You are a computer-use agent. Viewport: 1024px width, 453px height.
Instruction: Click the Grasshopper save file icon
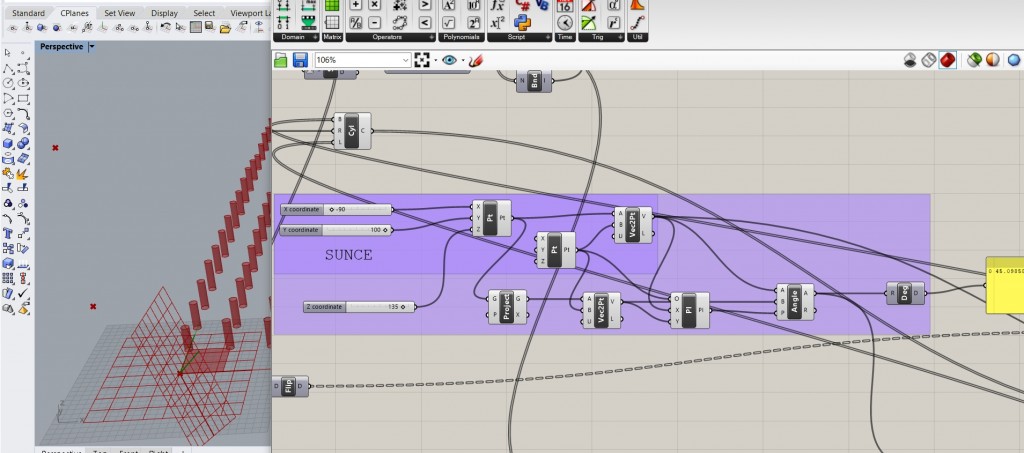click(300, 60)
